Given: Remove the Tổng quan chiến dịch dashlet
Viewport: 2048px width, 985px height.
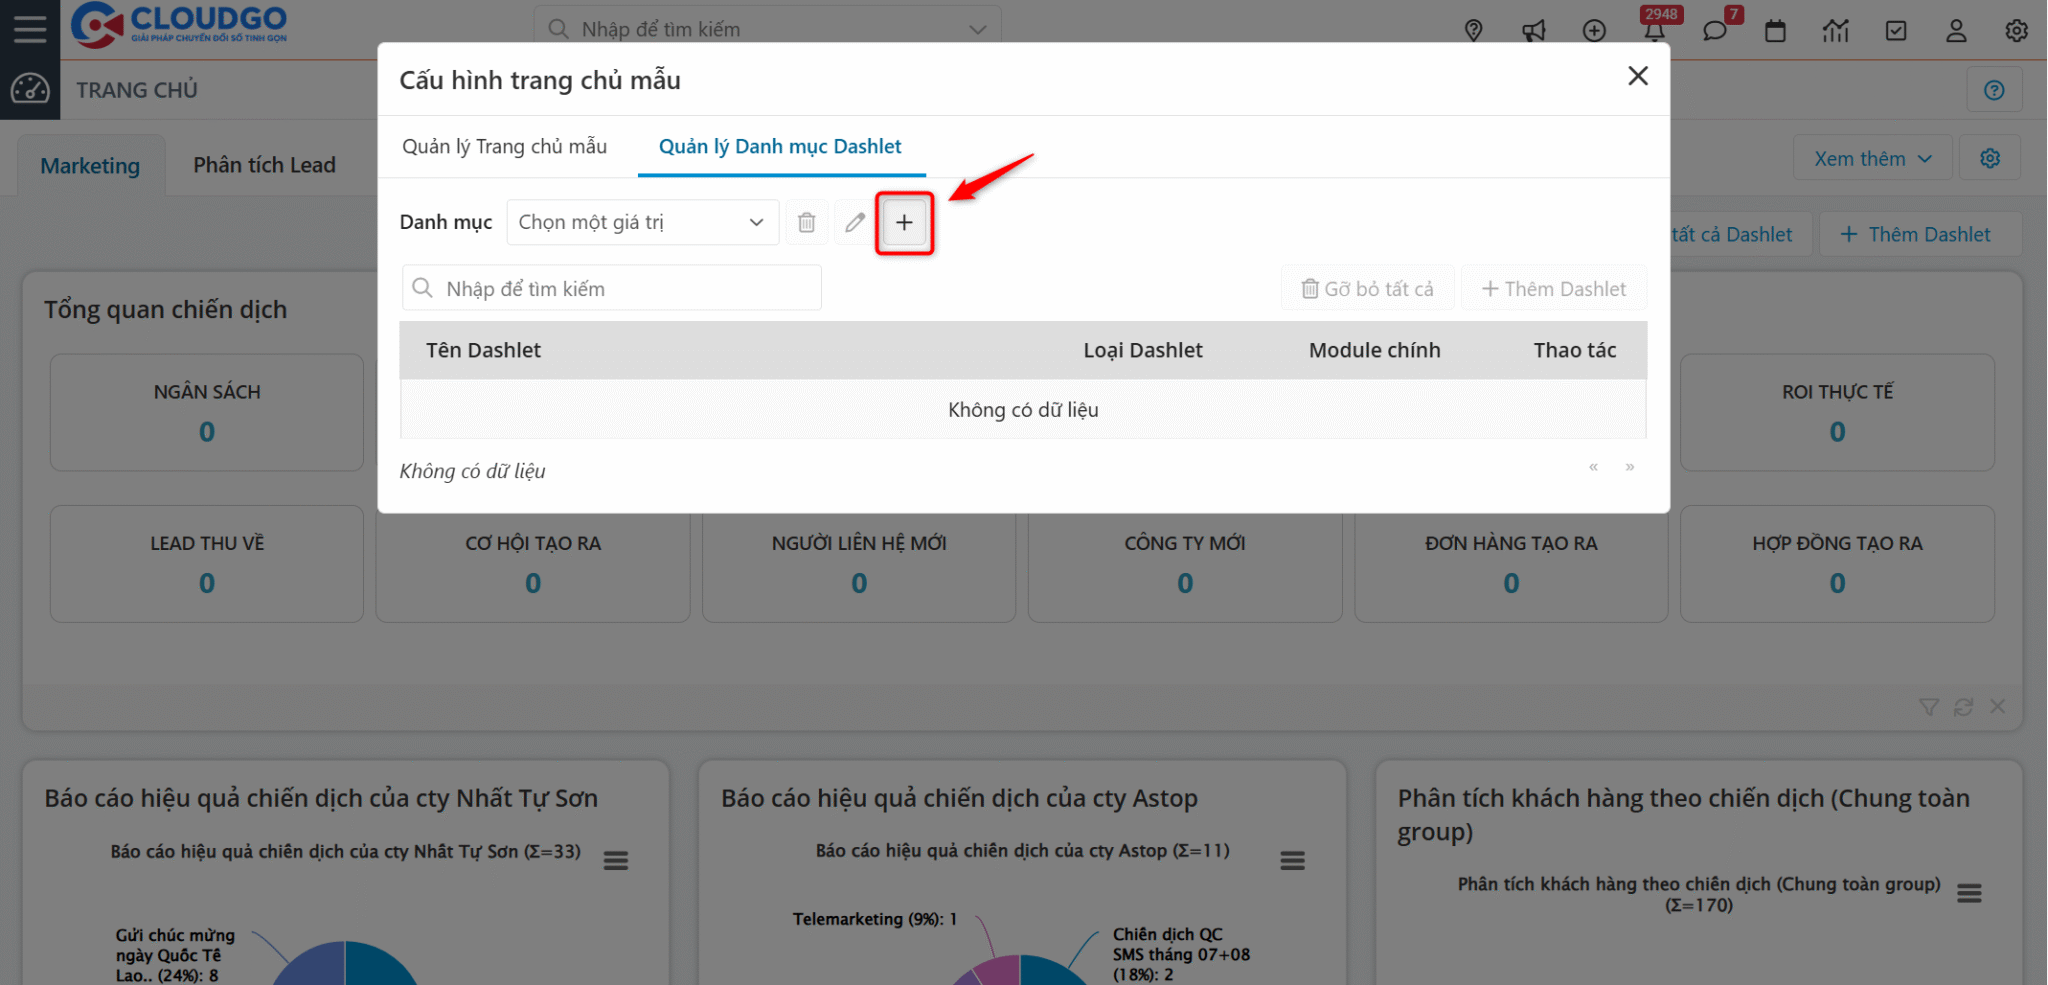Looking at the screenshot, I should 1998,707.
